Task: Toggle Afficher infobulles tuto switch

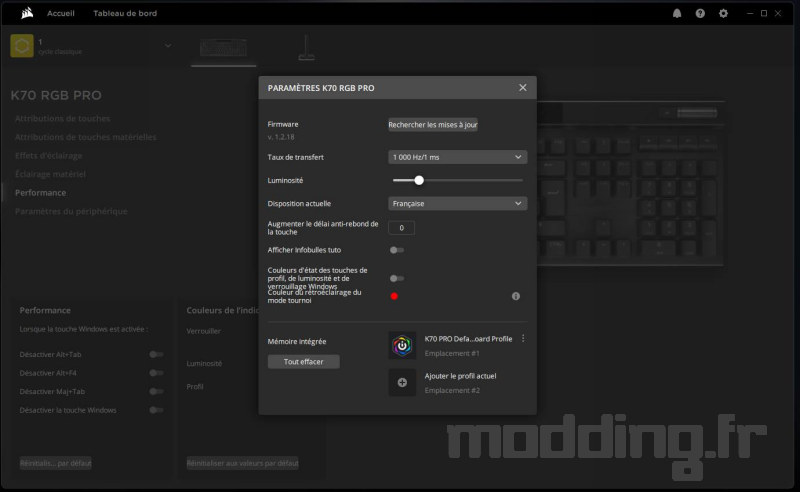Action: tap(396, 250)
